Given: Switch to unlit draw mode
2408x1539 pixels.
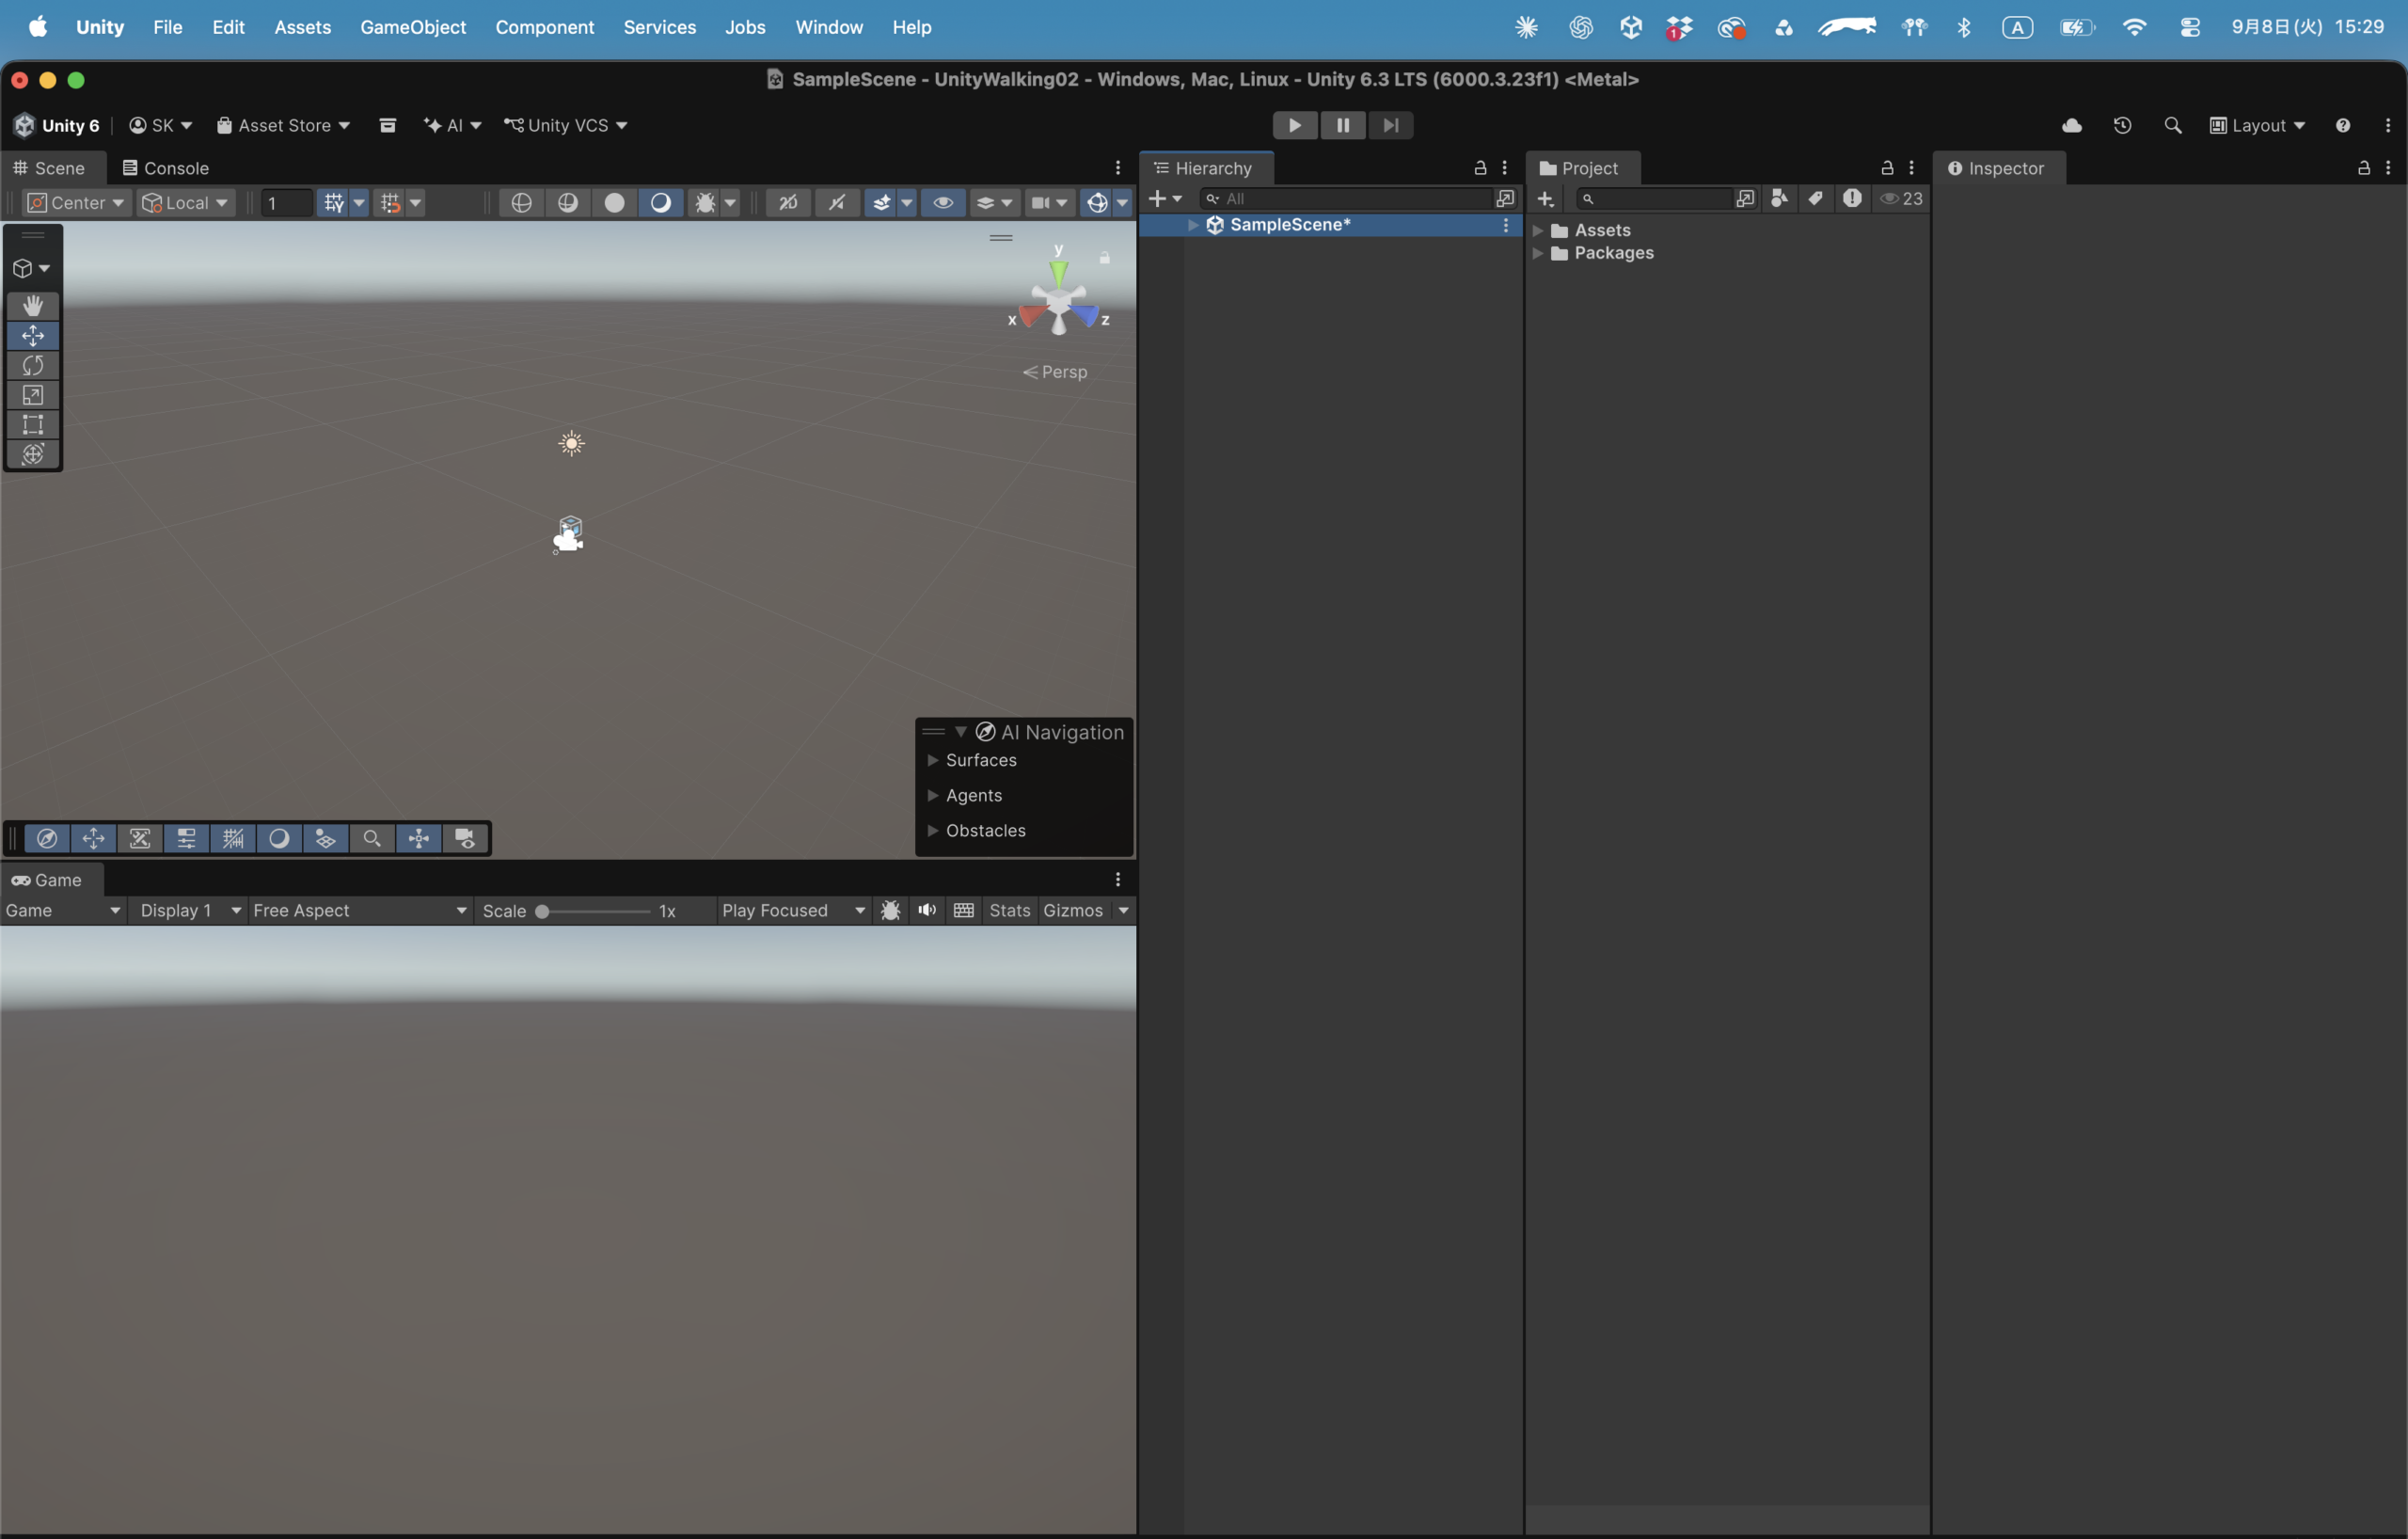Looking at the screenshot, I should click(x=614, y=203).
